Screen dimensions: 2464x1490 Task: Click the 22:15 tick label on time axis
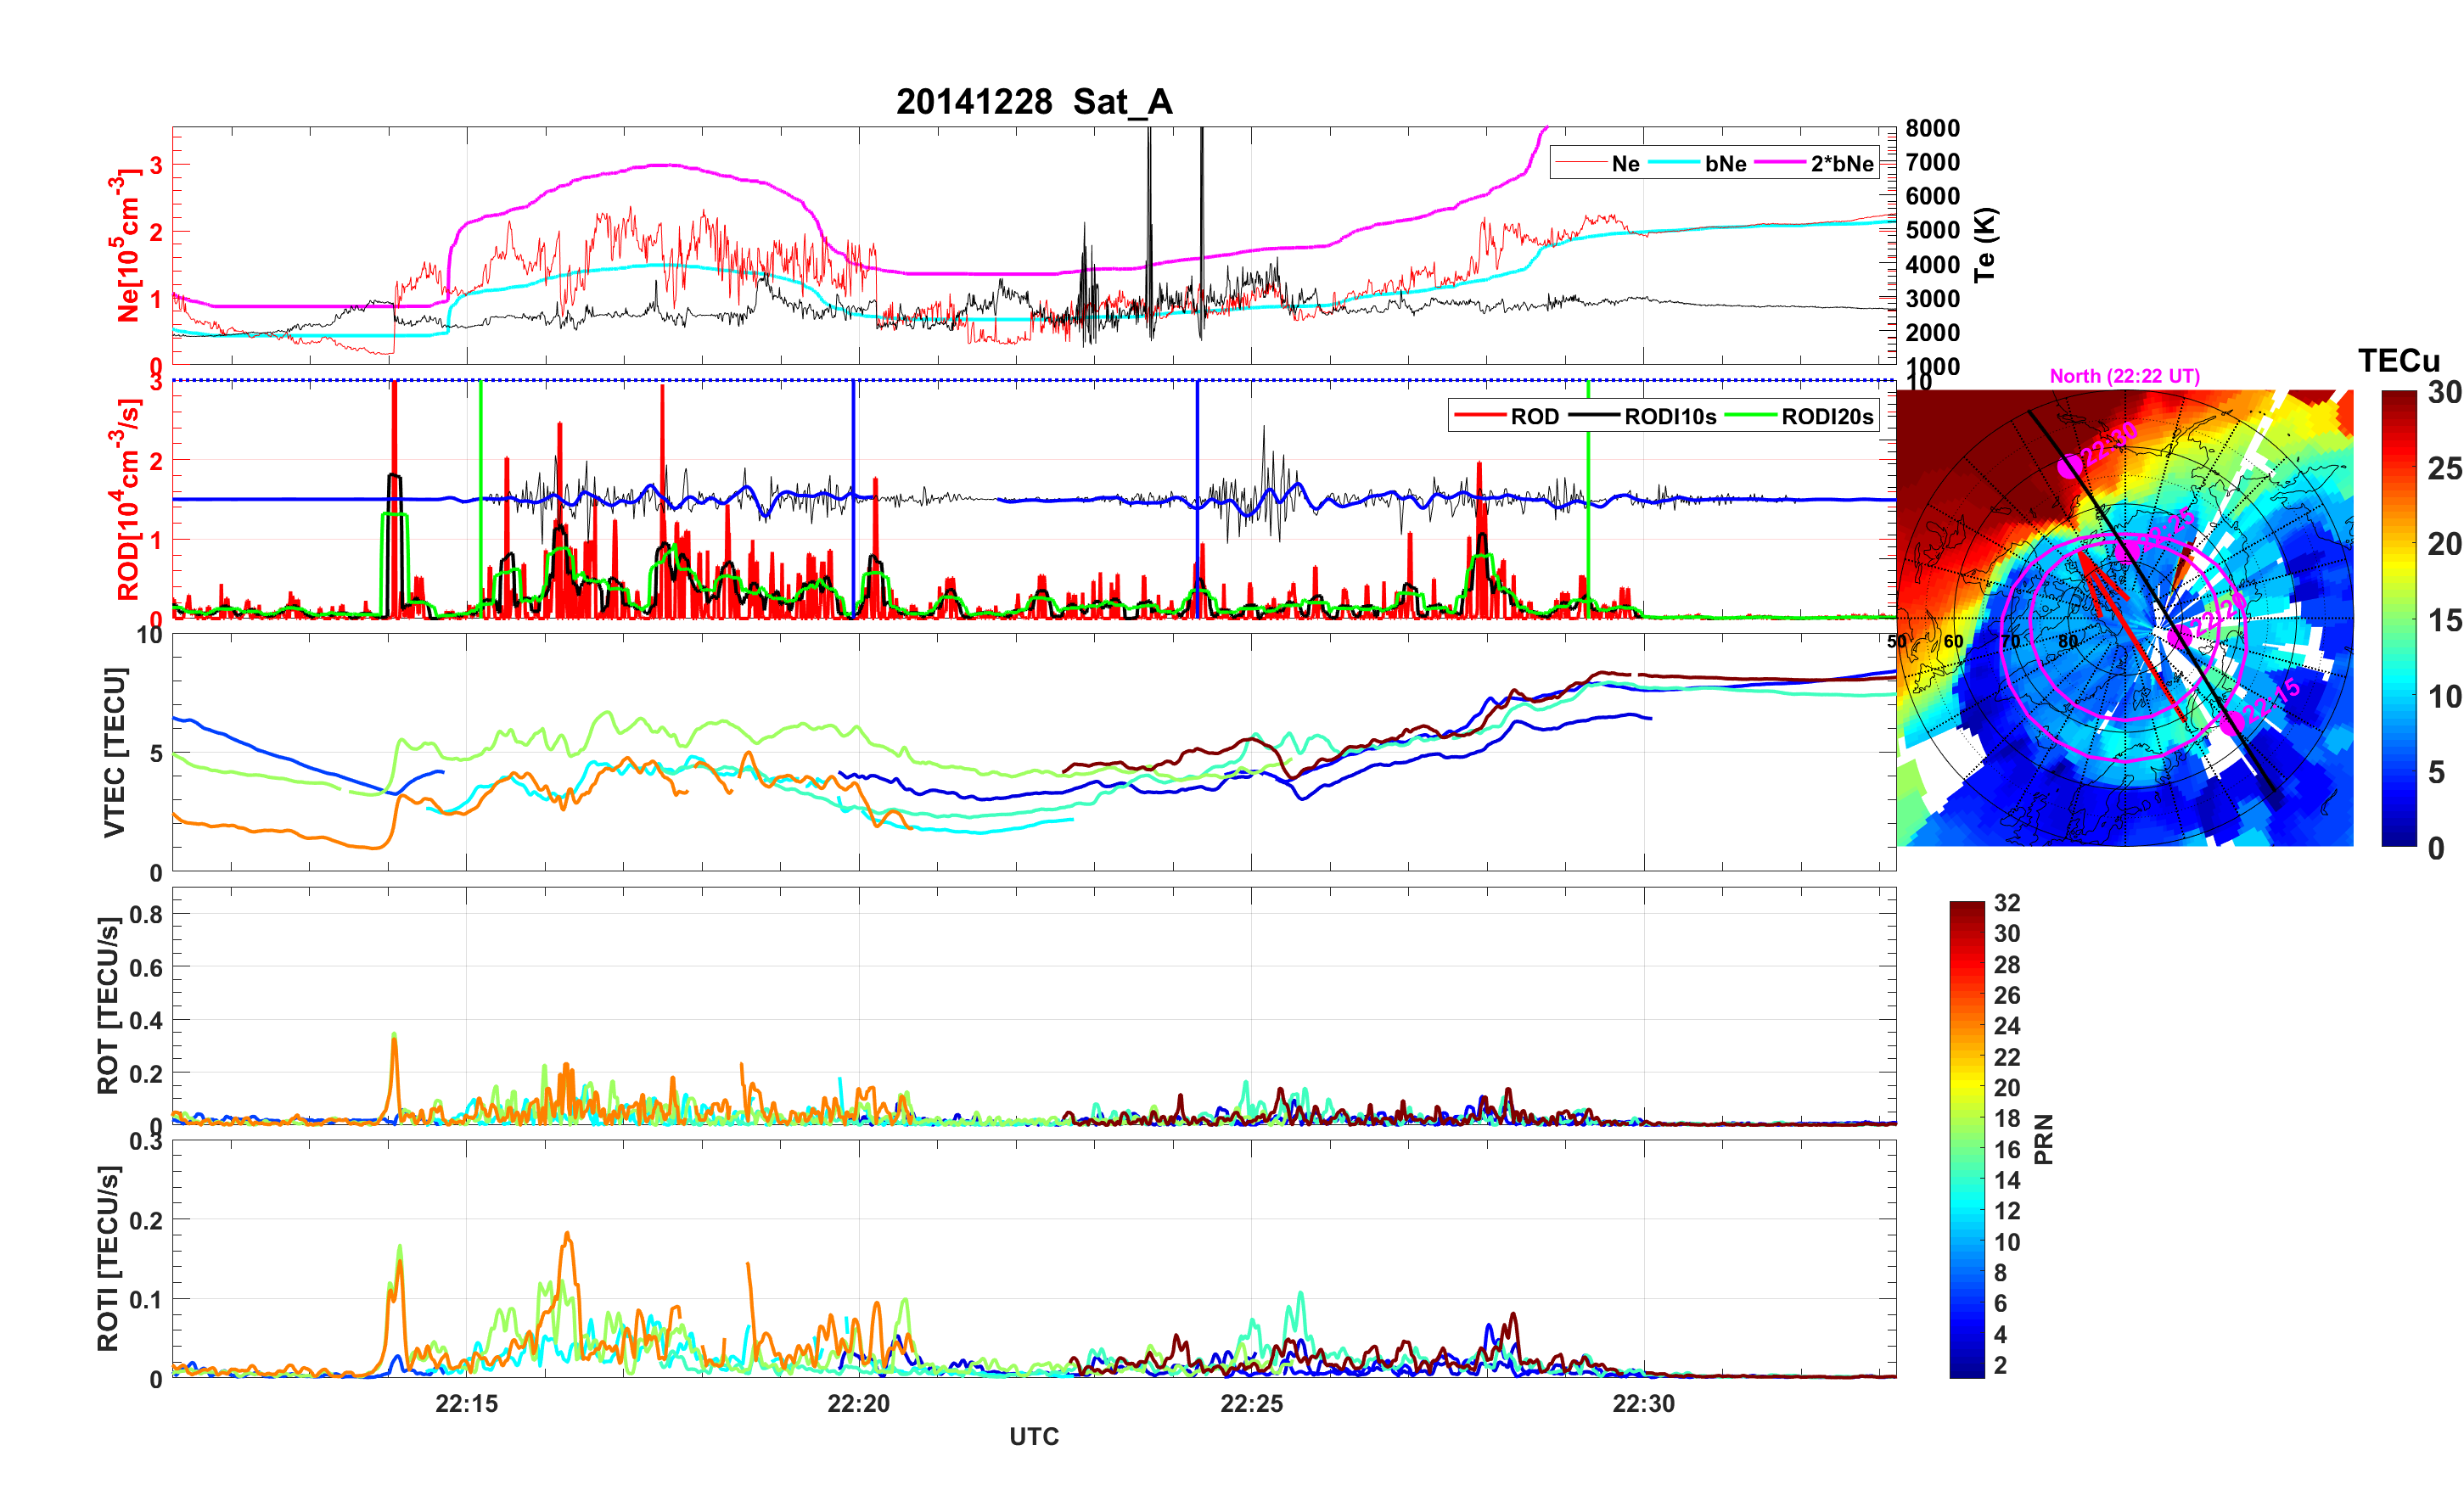click(466, 1404)
